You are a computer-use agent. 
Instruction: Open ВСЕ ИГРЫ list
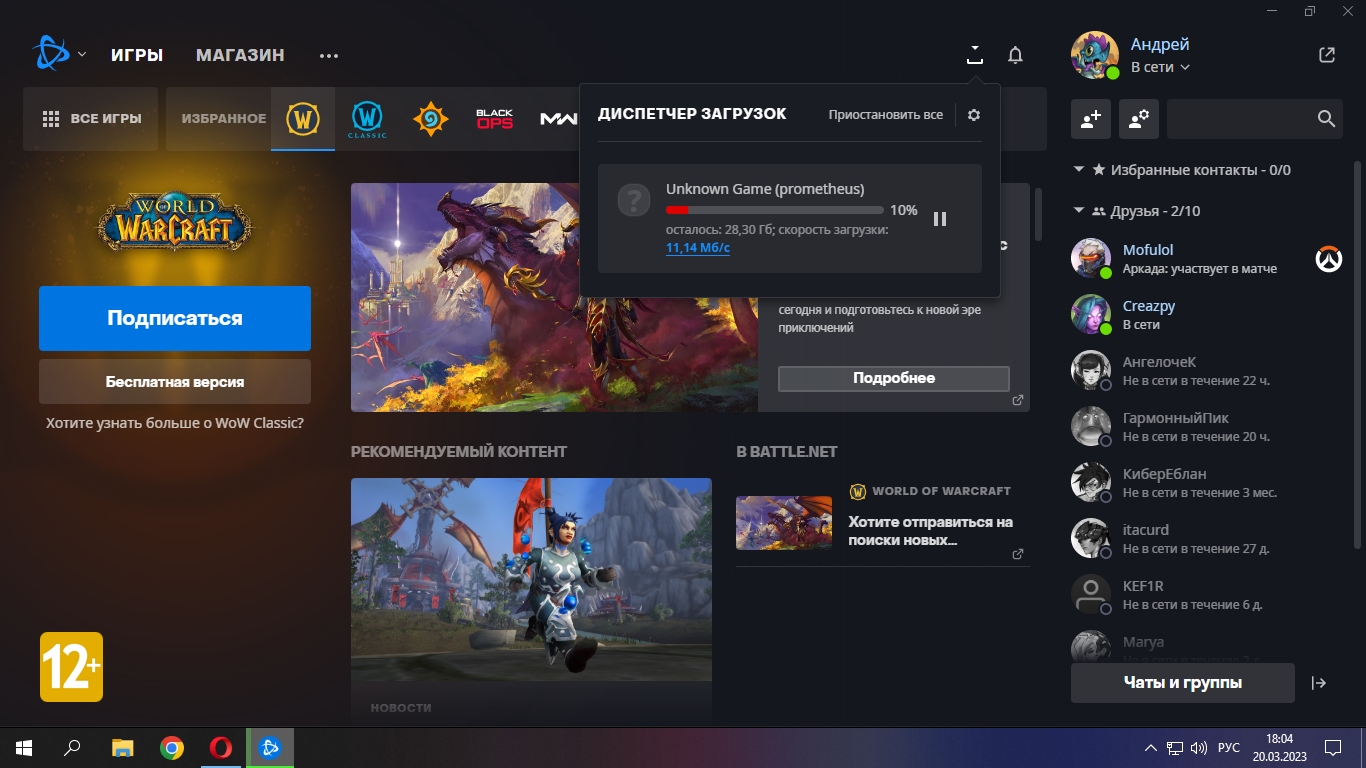coord(91,119)
